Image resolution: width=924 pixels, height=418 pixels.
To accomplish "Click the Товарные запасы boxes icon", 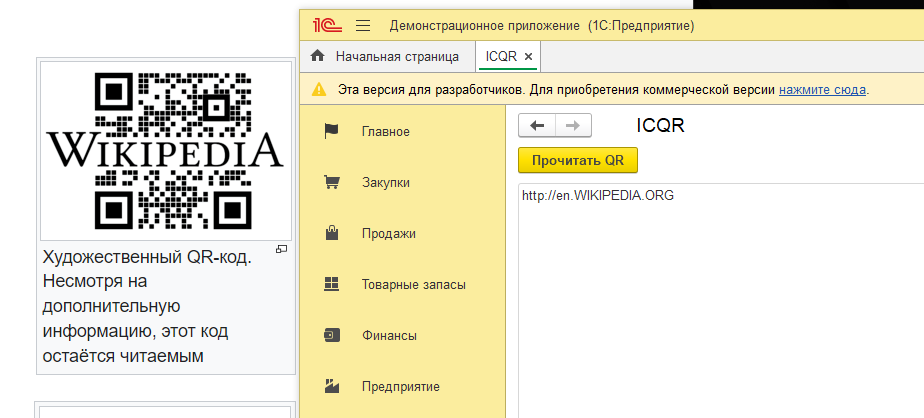I will [x=332, y=284].
